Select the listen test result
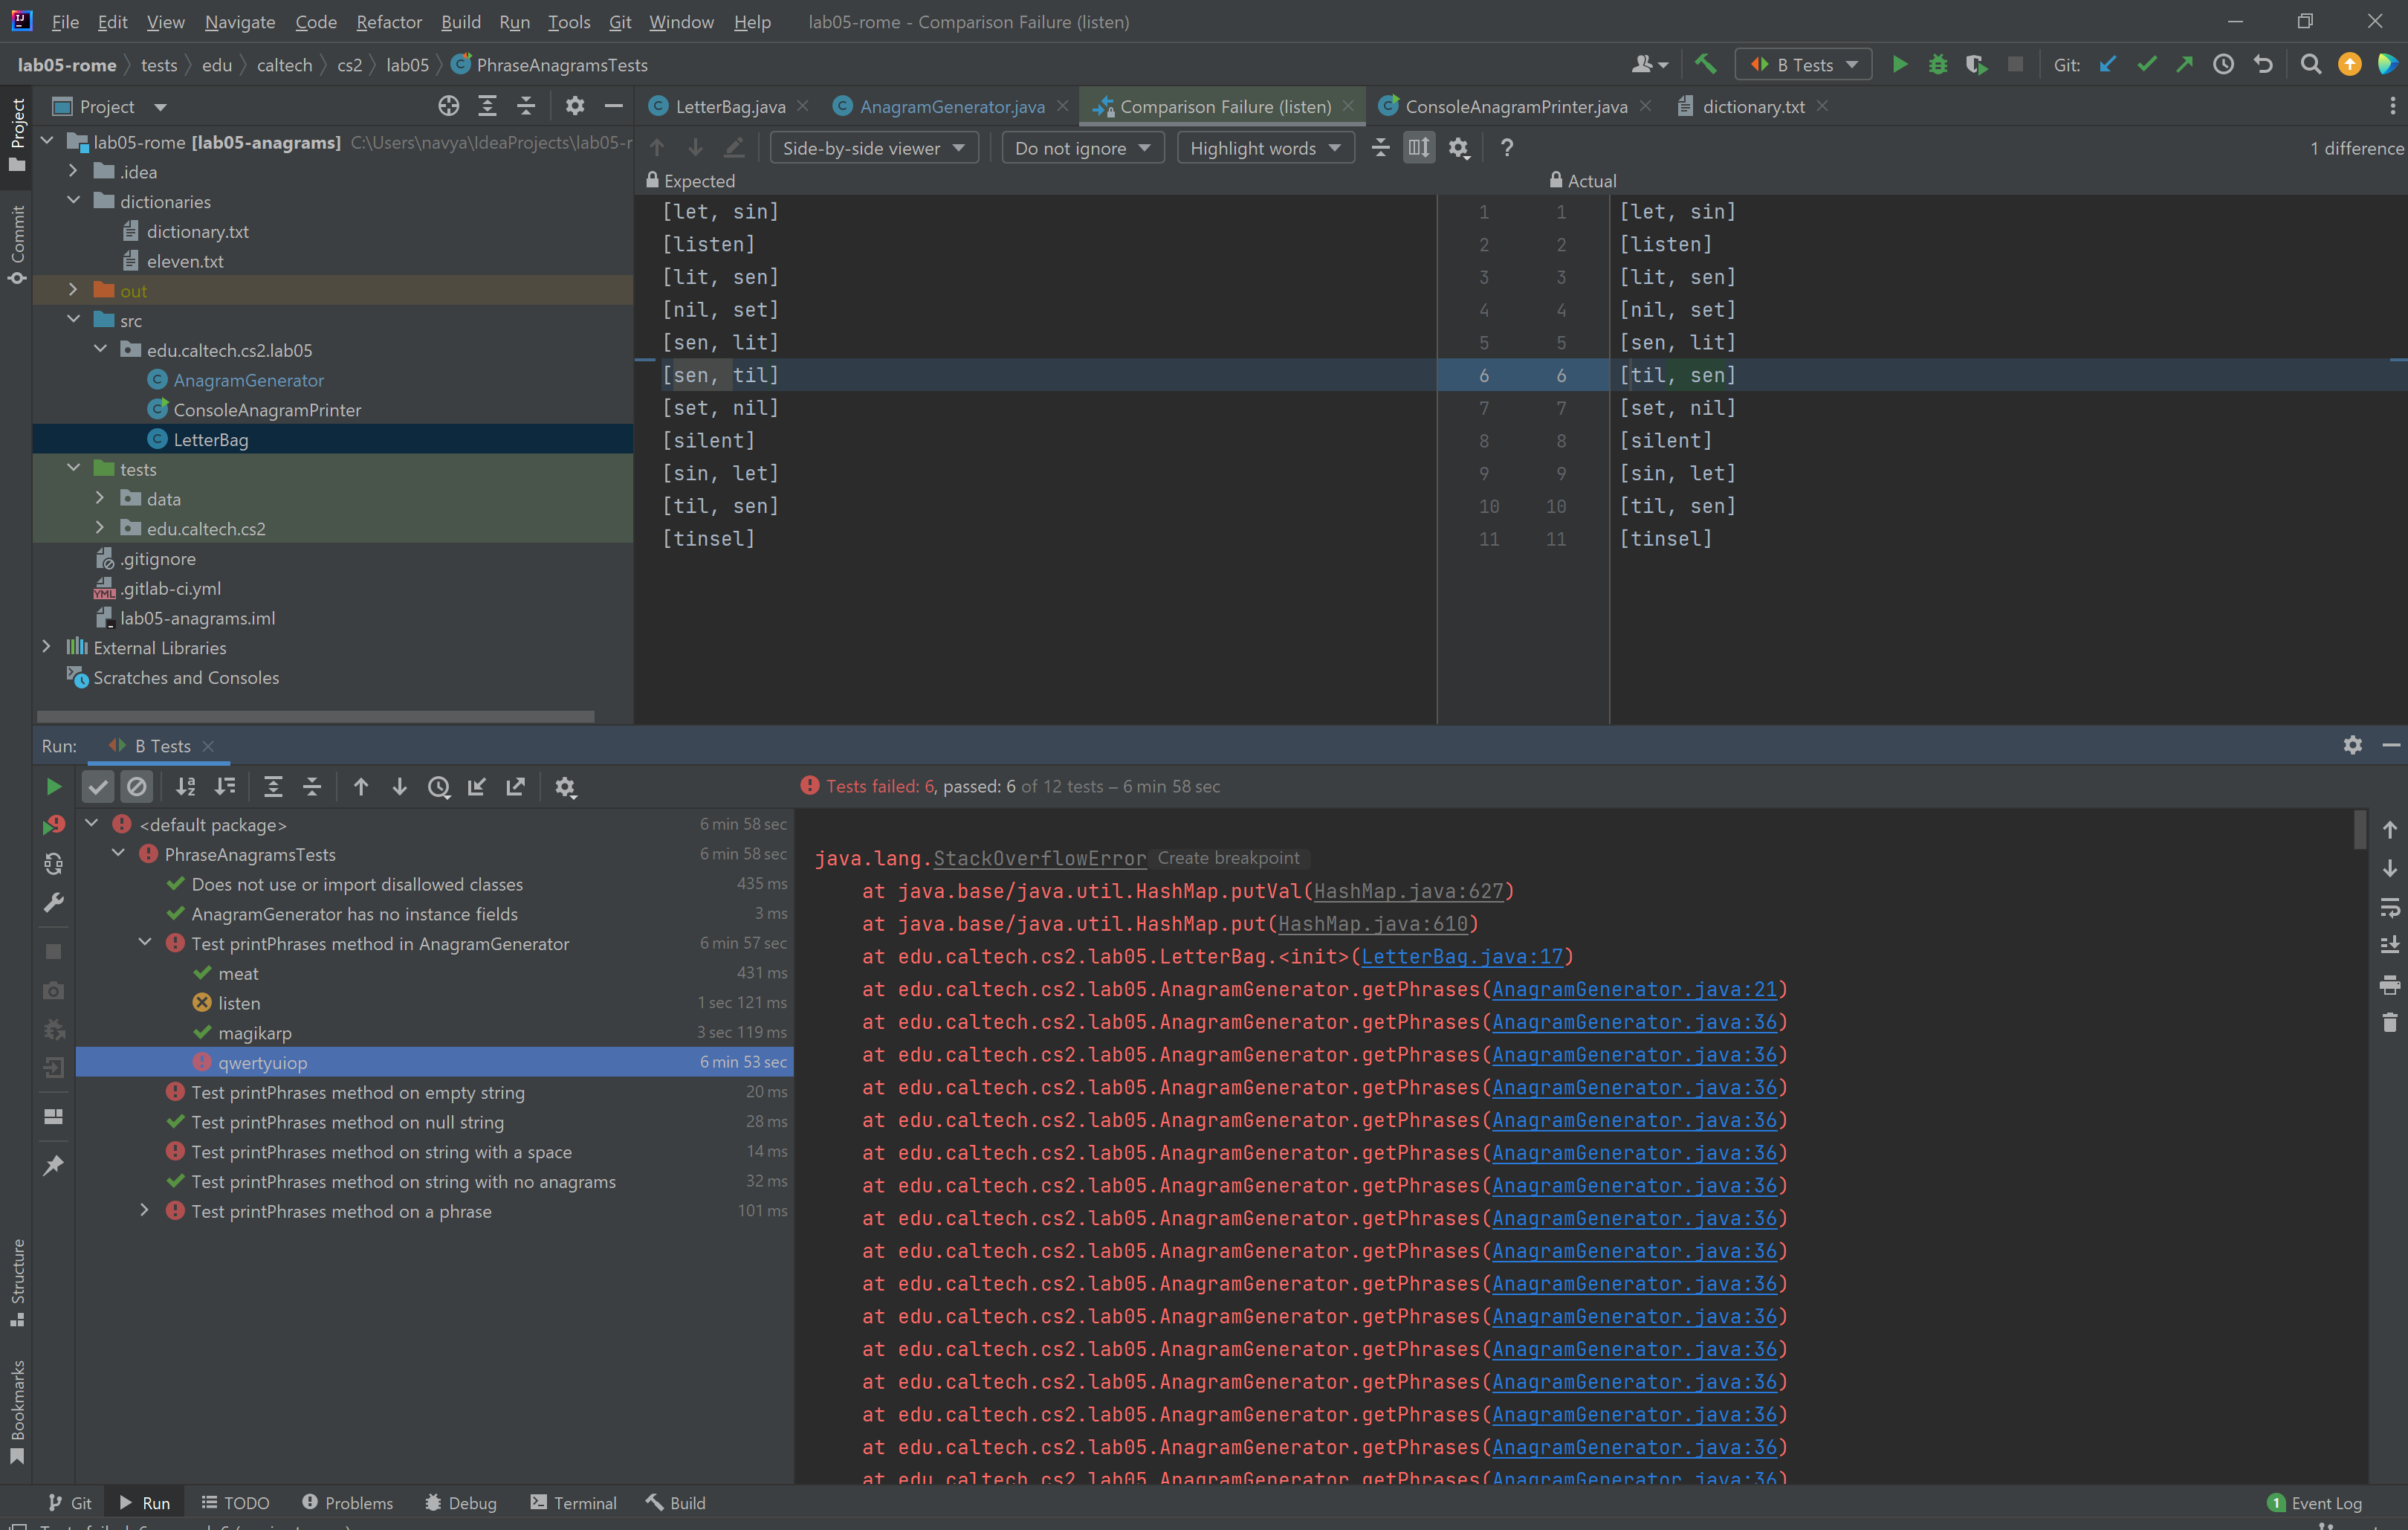The width and height of the screenshot is (2408, 1530). point(239,1003)
